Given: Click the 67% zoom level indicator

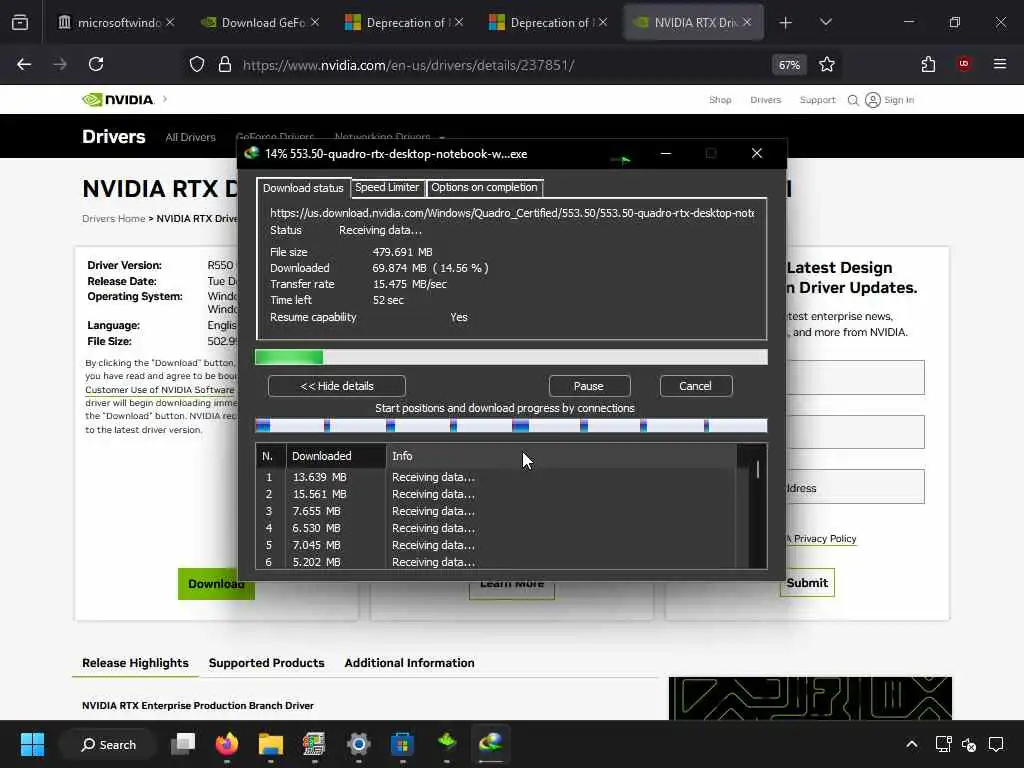Looking at the screenshot, I should pos(789,65).
